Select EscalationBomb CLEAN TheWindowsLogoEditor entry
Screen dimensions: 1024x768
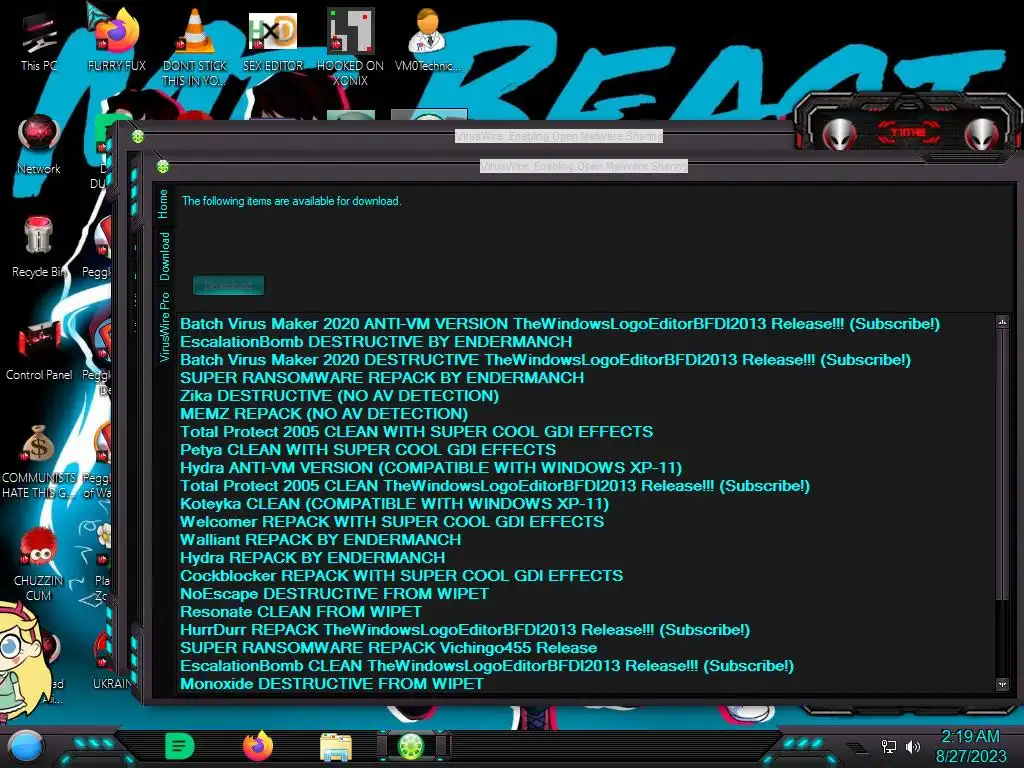[x=487, y=666]
